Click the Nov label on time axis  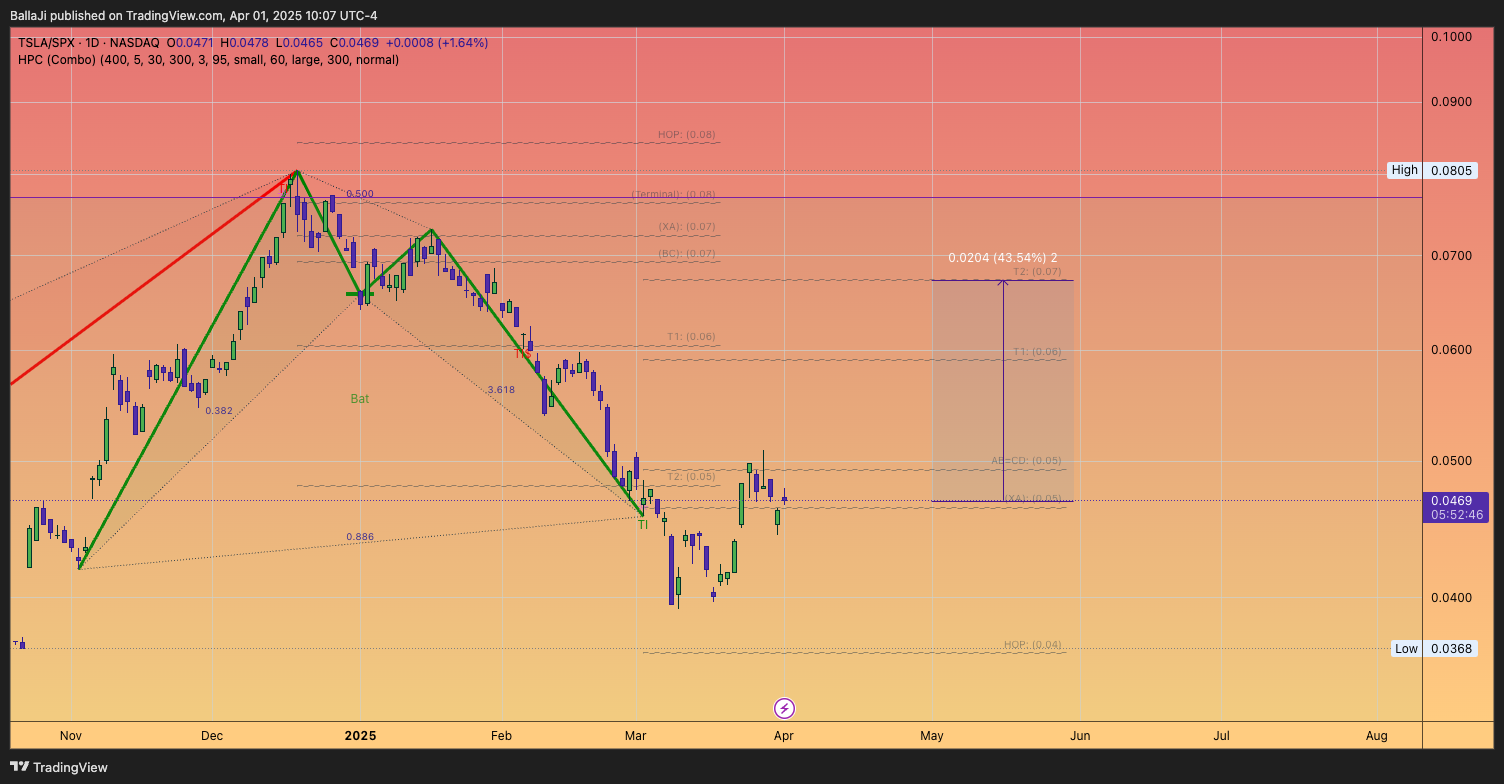coord(70,736)
